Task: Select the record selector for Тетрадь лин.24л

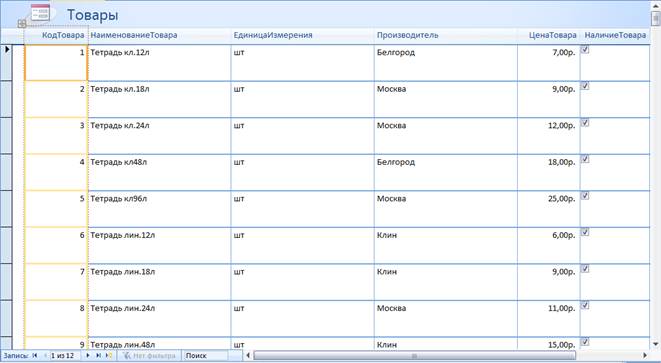Action: pyautogui.click(x=6, y=318)
